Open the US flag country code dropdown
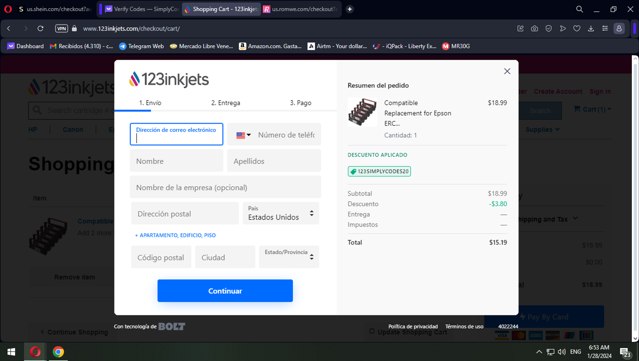 tap(243, 135)
